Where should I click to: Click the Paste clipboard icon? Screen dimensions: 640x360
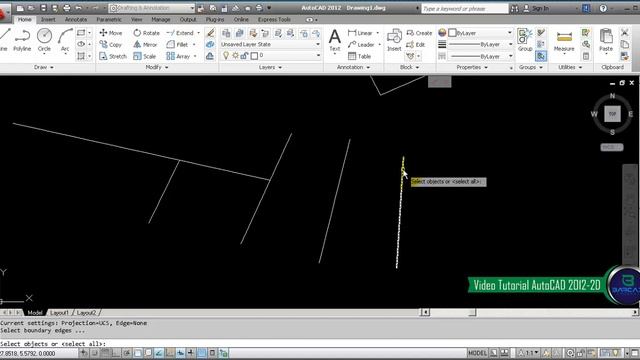[x=606, y=40]
